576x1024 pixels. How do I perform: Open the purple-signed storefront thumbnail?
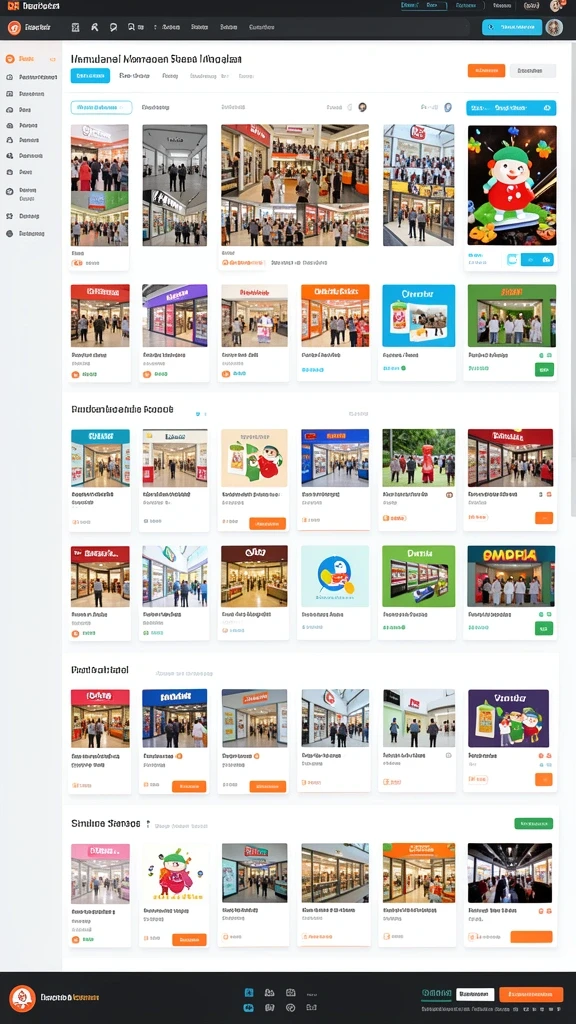[174, 315]
